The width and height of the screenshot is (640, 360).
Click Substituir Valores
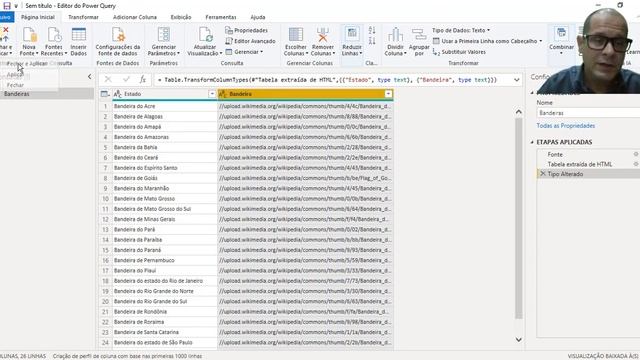pyautogui.click(x=459, y=52)
